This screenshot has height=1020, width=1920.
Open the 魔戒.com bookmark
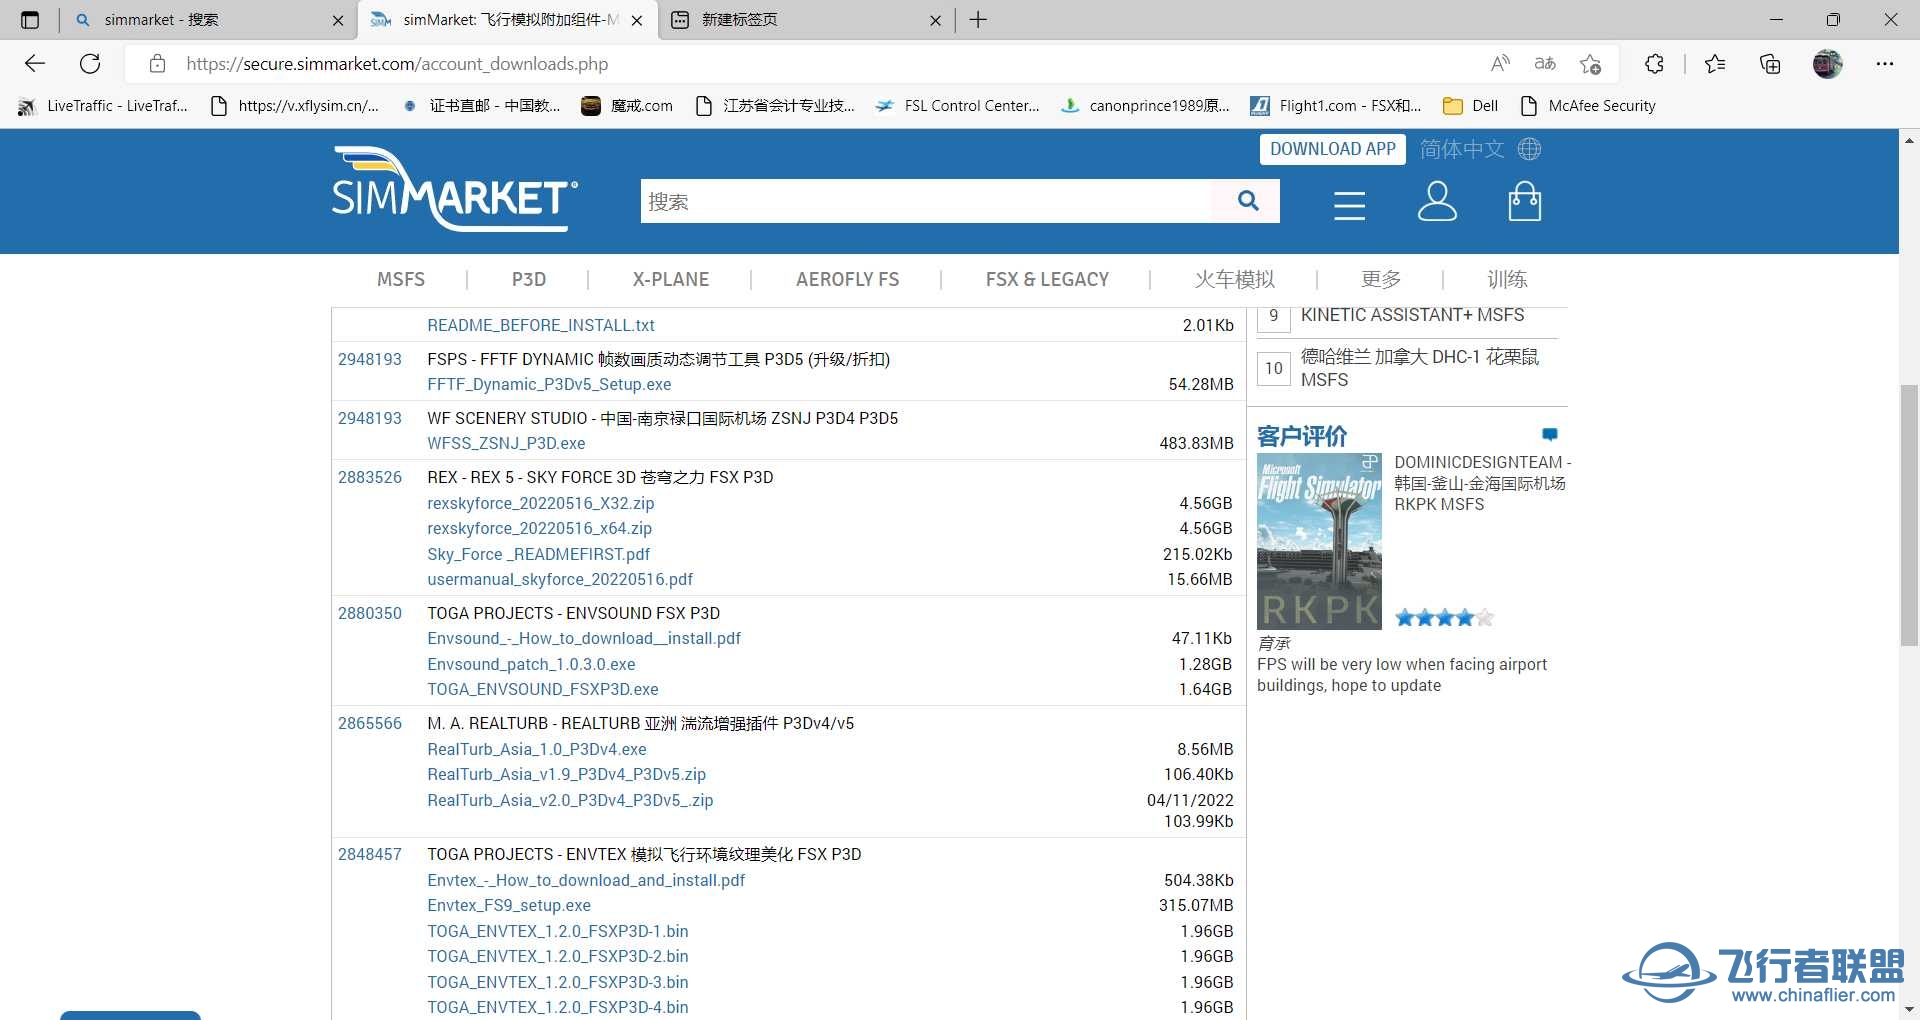627,106
